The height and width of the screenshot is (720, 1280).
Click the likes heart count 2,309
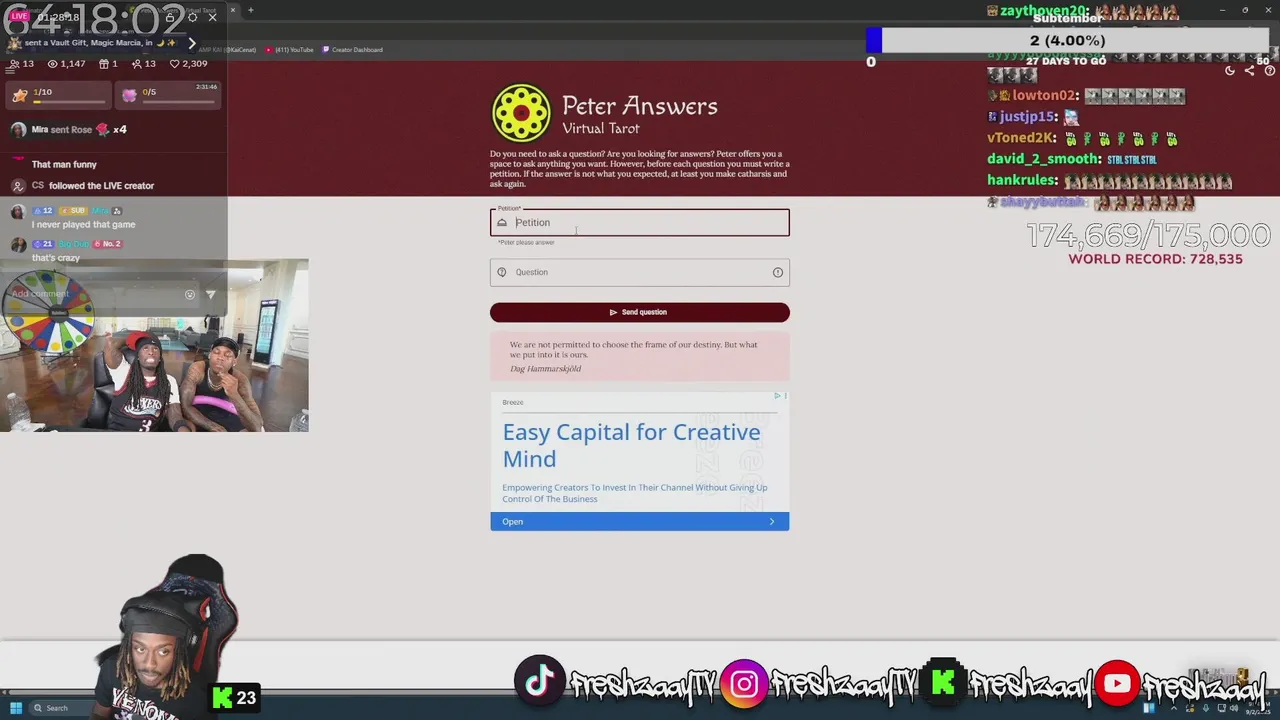(x=188, y=63)
